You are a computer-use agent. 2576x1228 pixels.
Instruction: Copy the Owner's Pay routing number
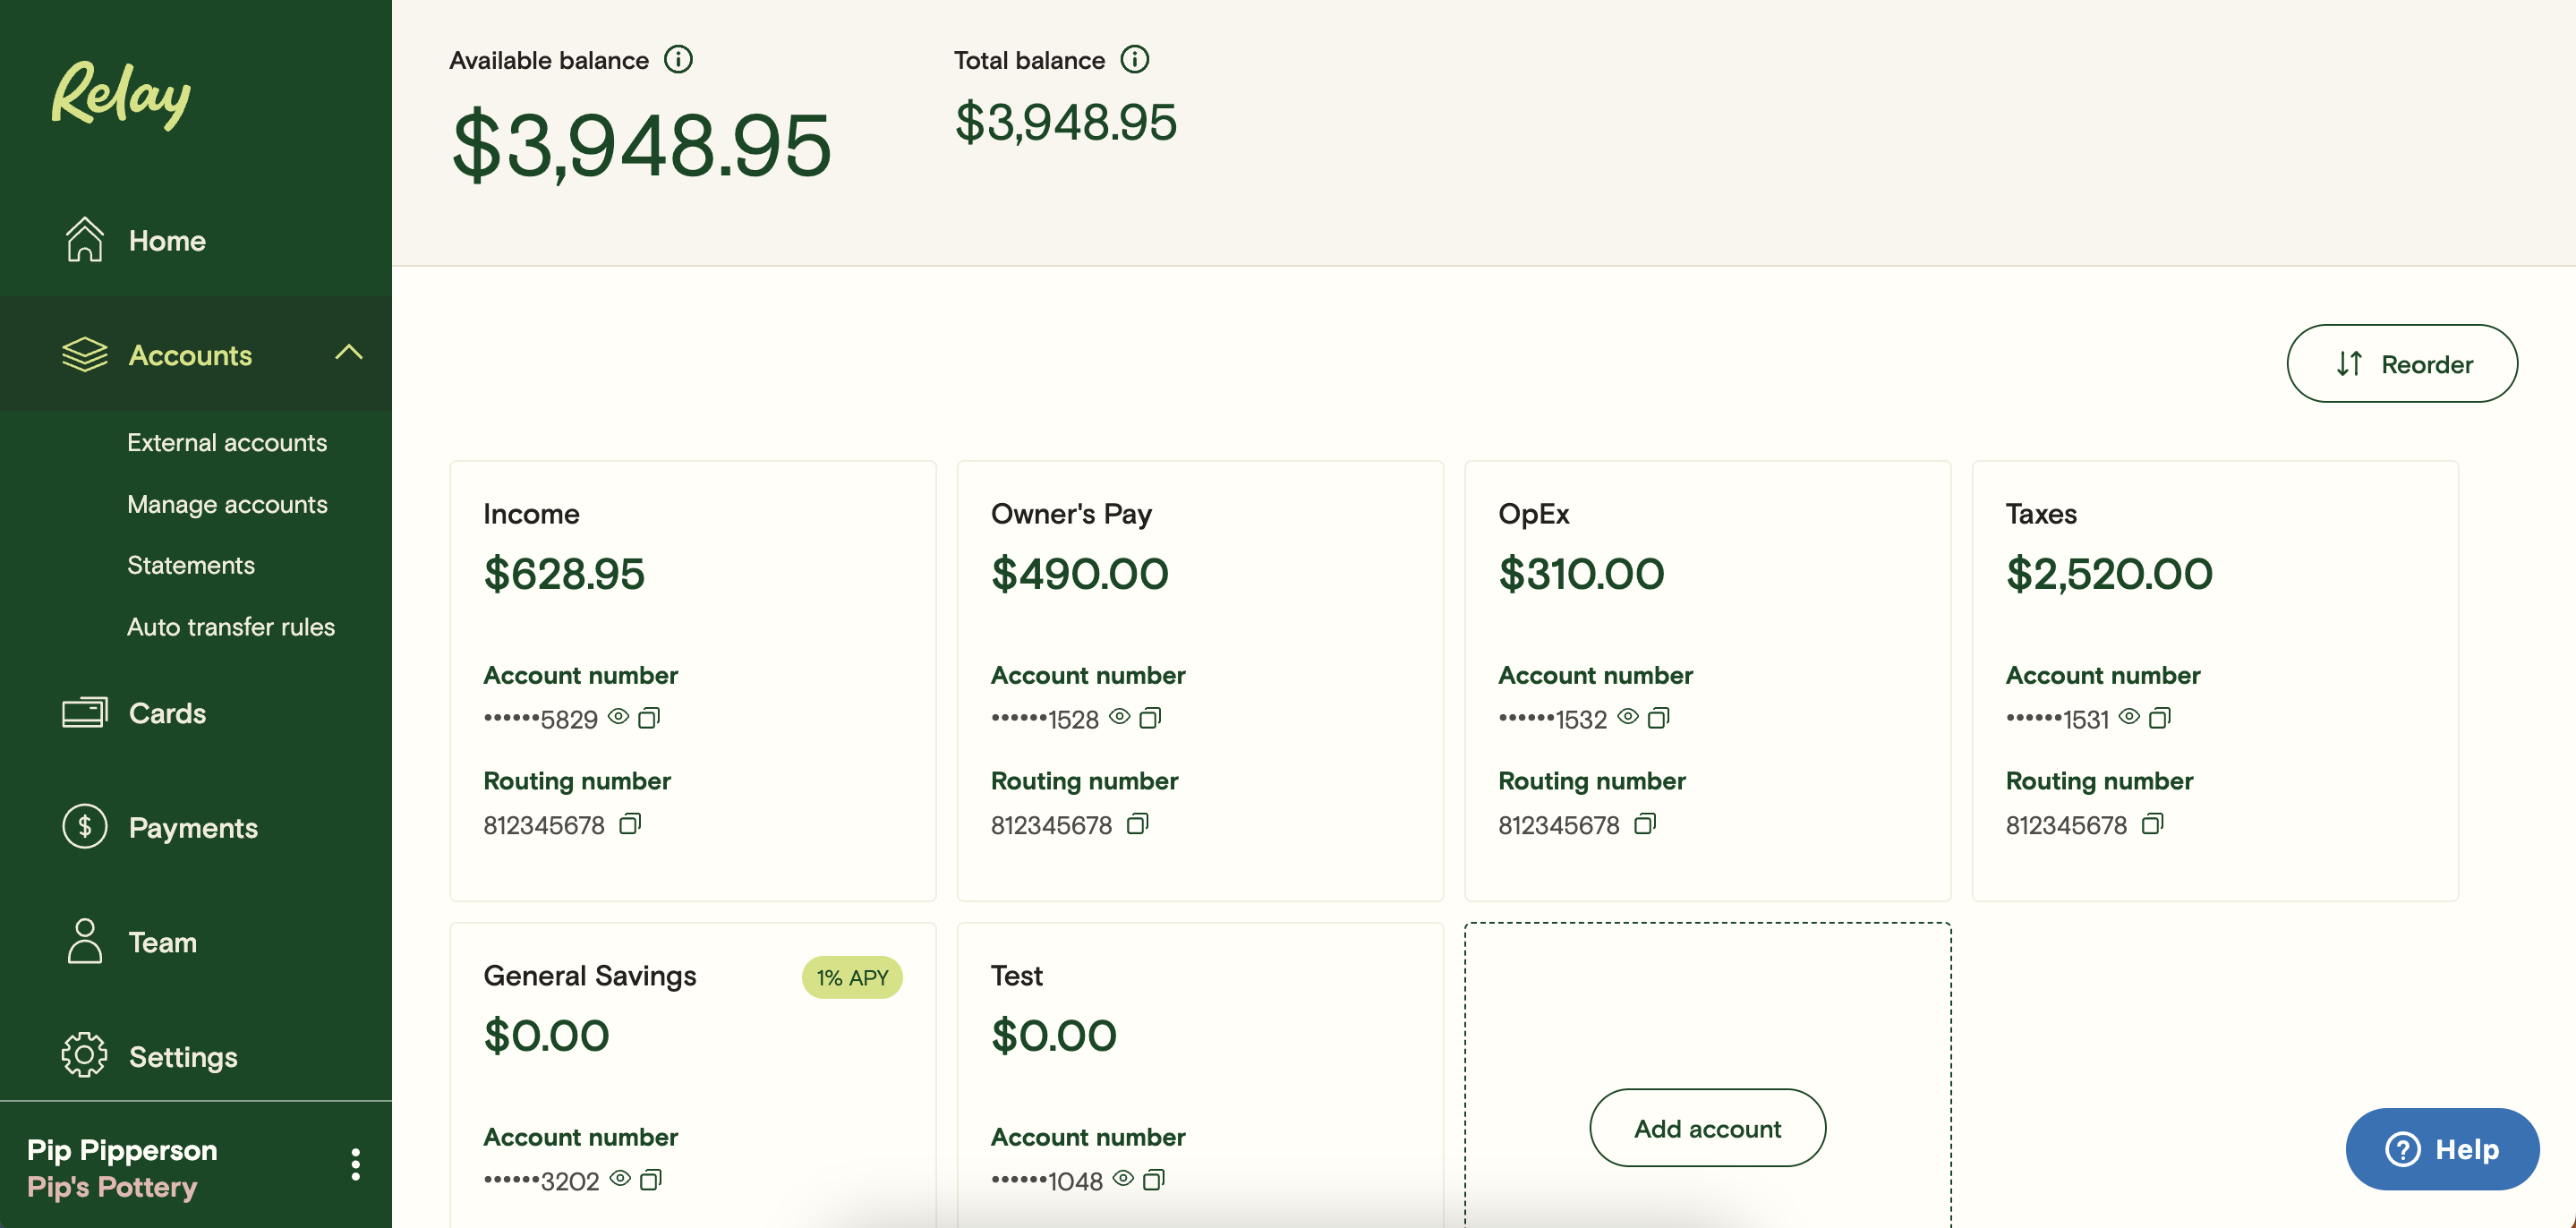point(1137,824)
